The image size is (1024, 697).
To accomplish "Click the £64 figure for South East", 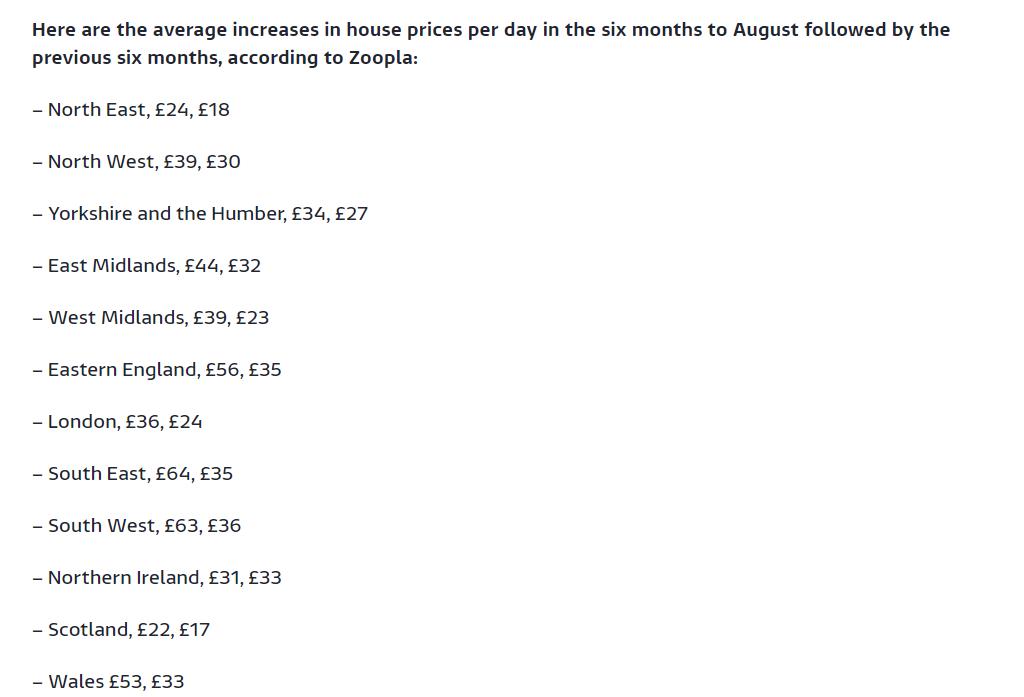I will [x=173, y=474].
